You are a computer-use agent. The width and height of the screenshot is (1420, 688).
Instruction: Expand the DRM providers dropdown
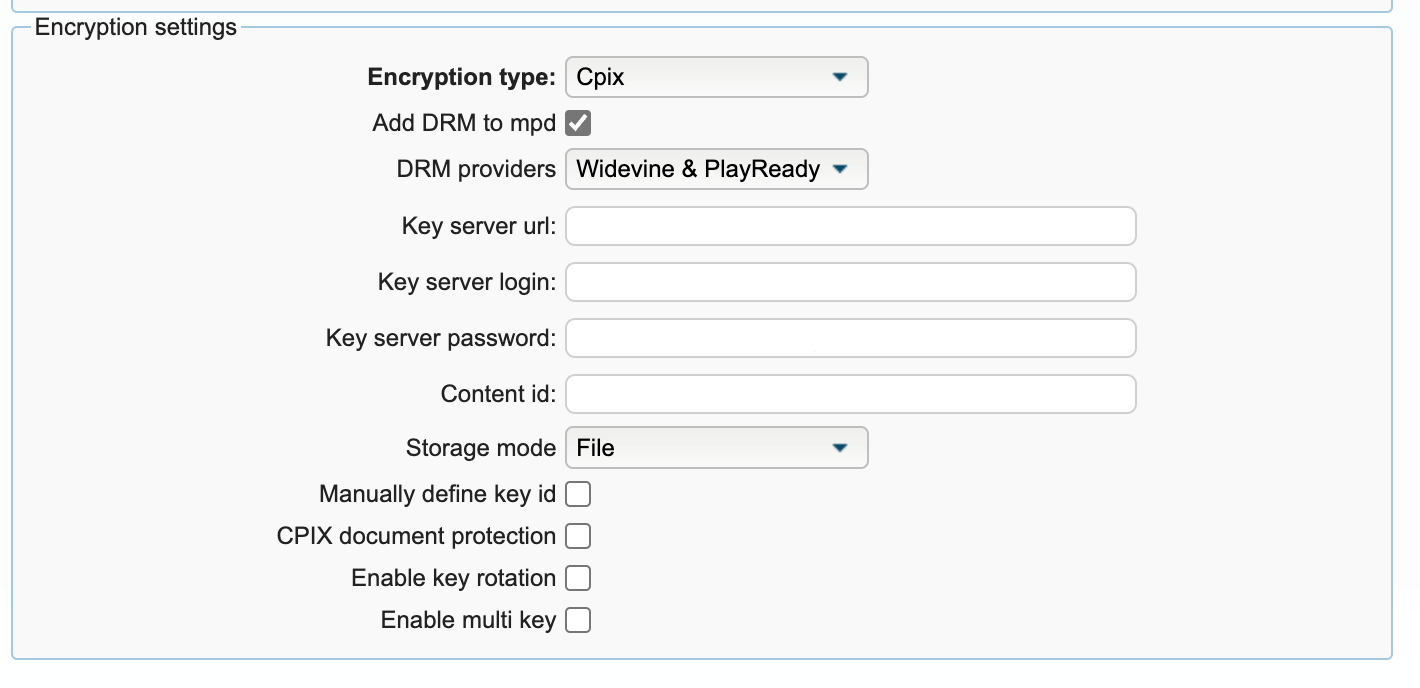pos(716,169)
